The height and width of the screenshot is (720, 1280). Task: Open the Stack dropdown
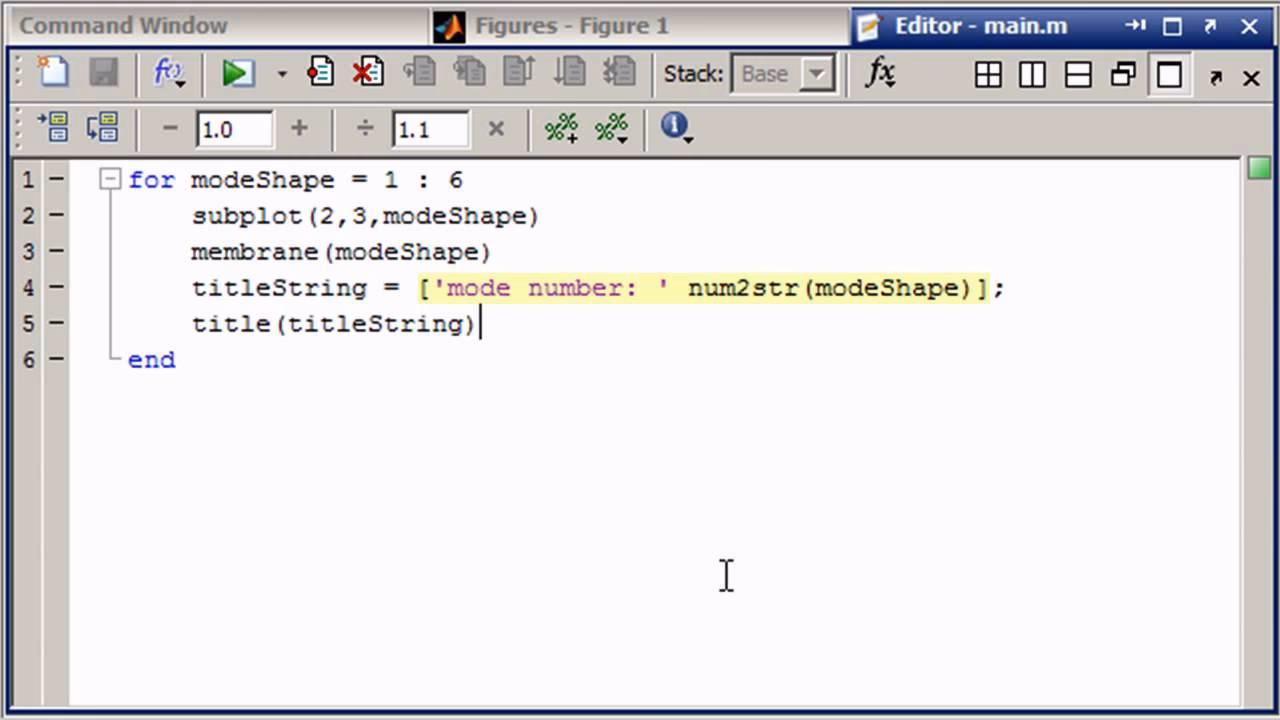(x=816, y=73)
